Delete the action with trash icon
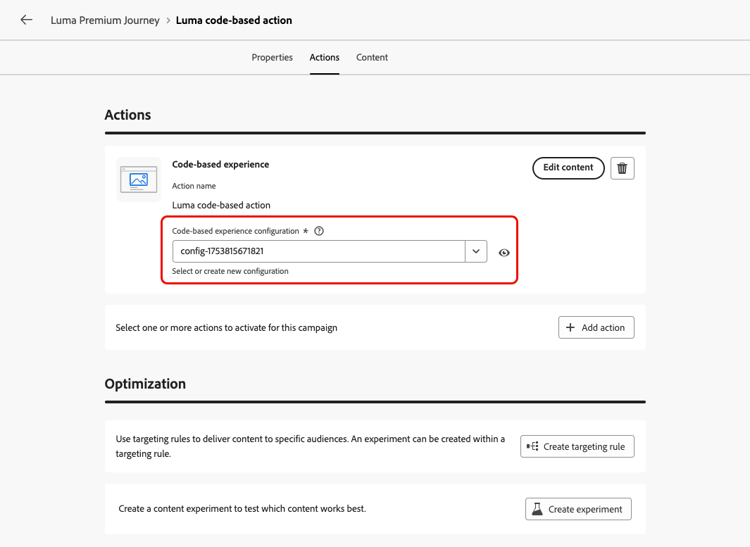 click(622, 168)
